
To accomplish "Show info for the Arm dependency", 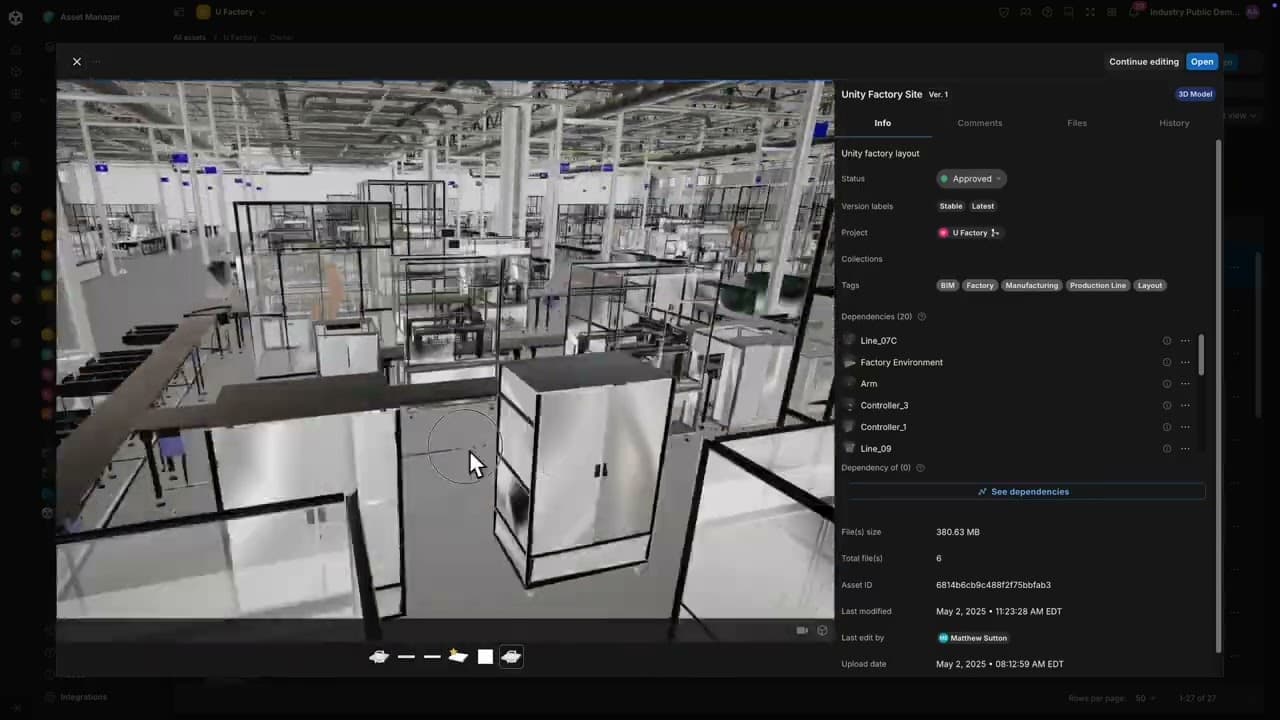I will coord(1166,384).
